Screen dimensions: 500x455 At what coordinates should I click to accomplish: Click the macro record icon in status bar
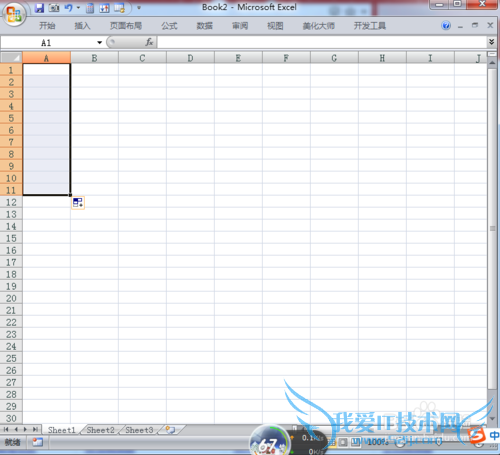pyautogui.click(x=38, y=442)
